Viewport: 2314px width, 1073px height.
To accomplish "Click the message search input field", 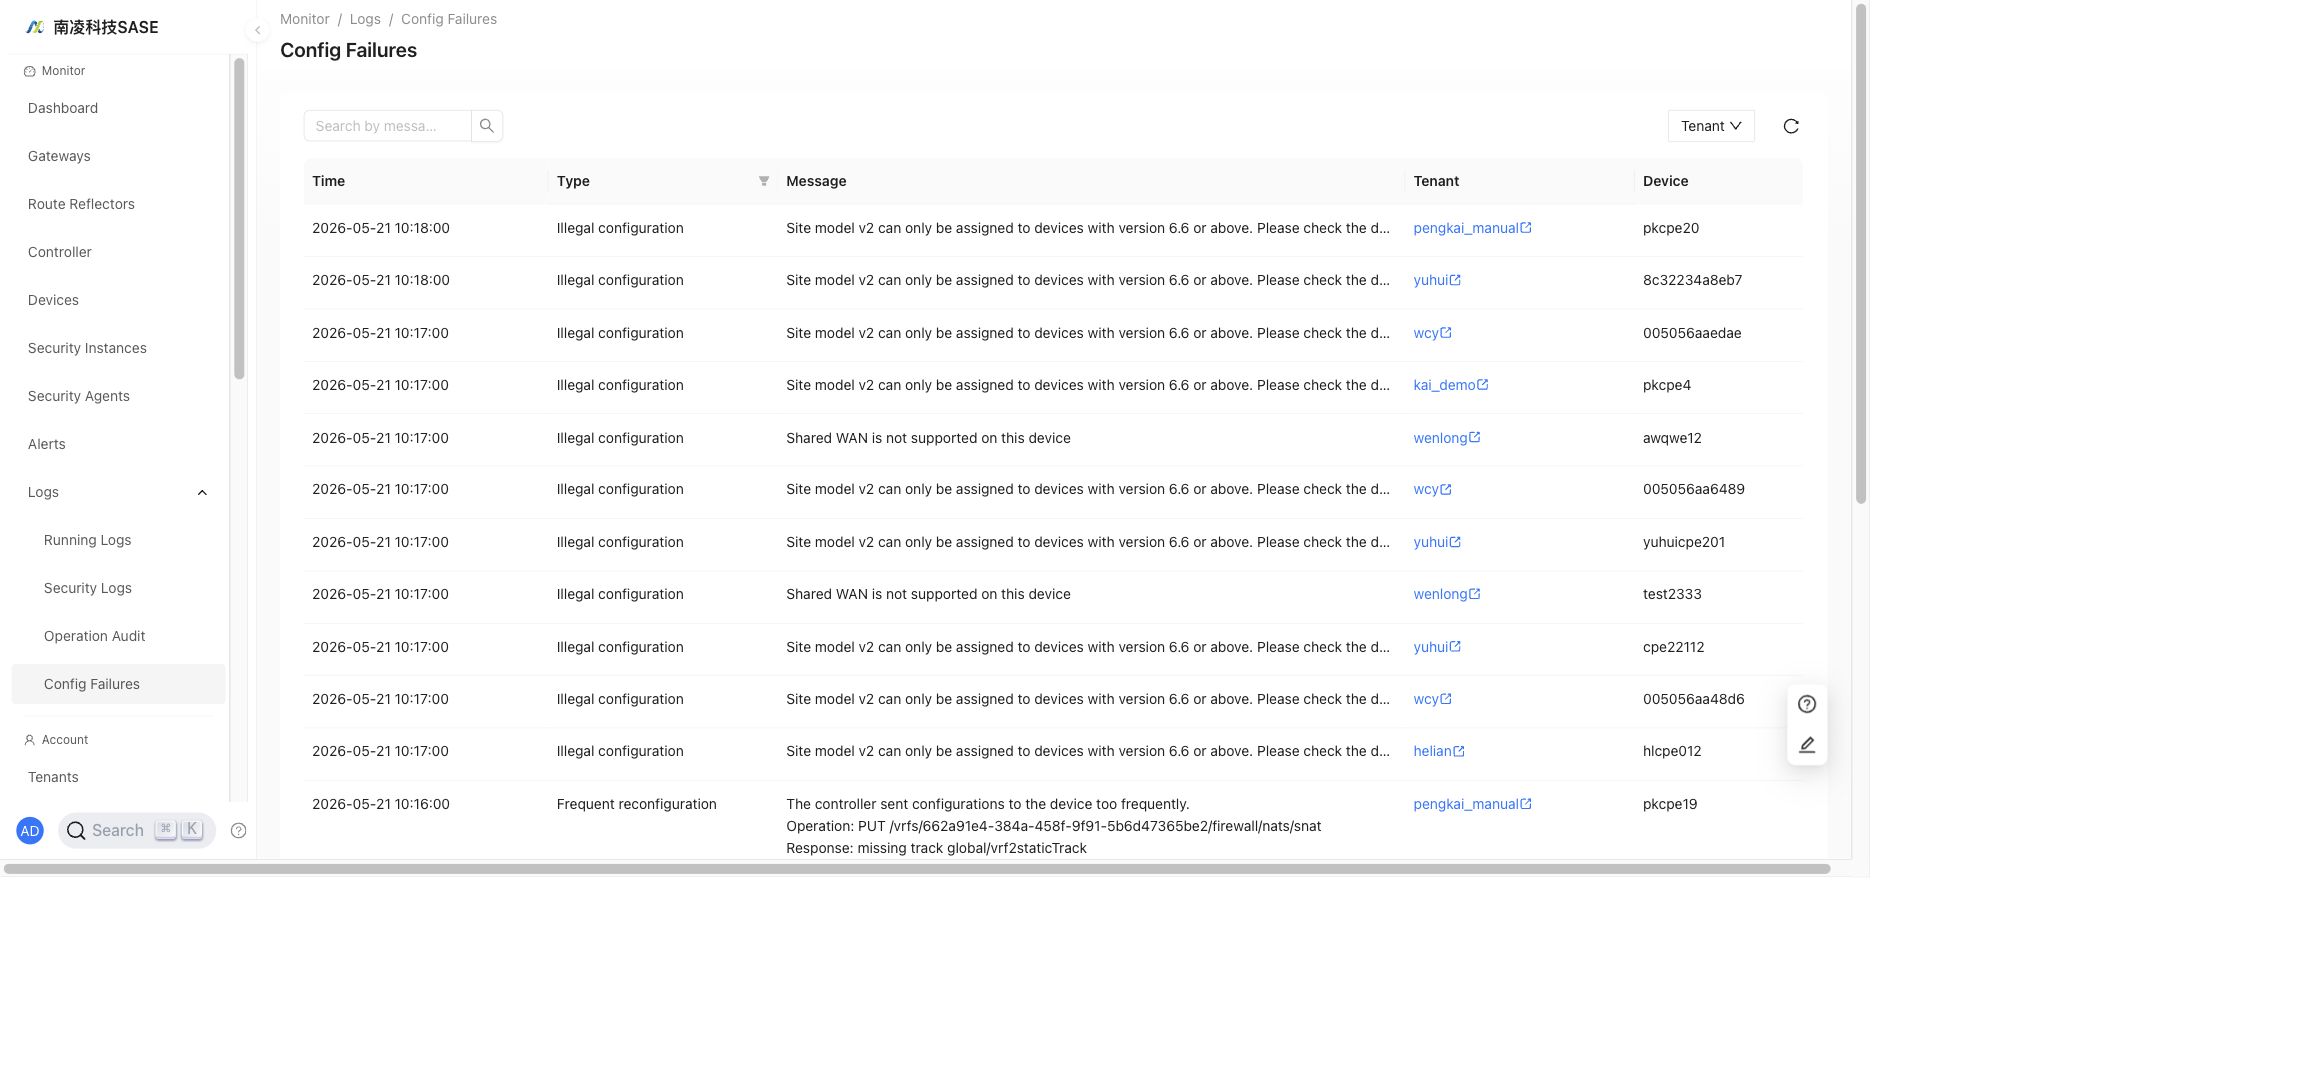I will [387, 126].
